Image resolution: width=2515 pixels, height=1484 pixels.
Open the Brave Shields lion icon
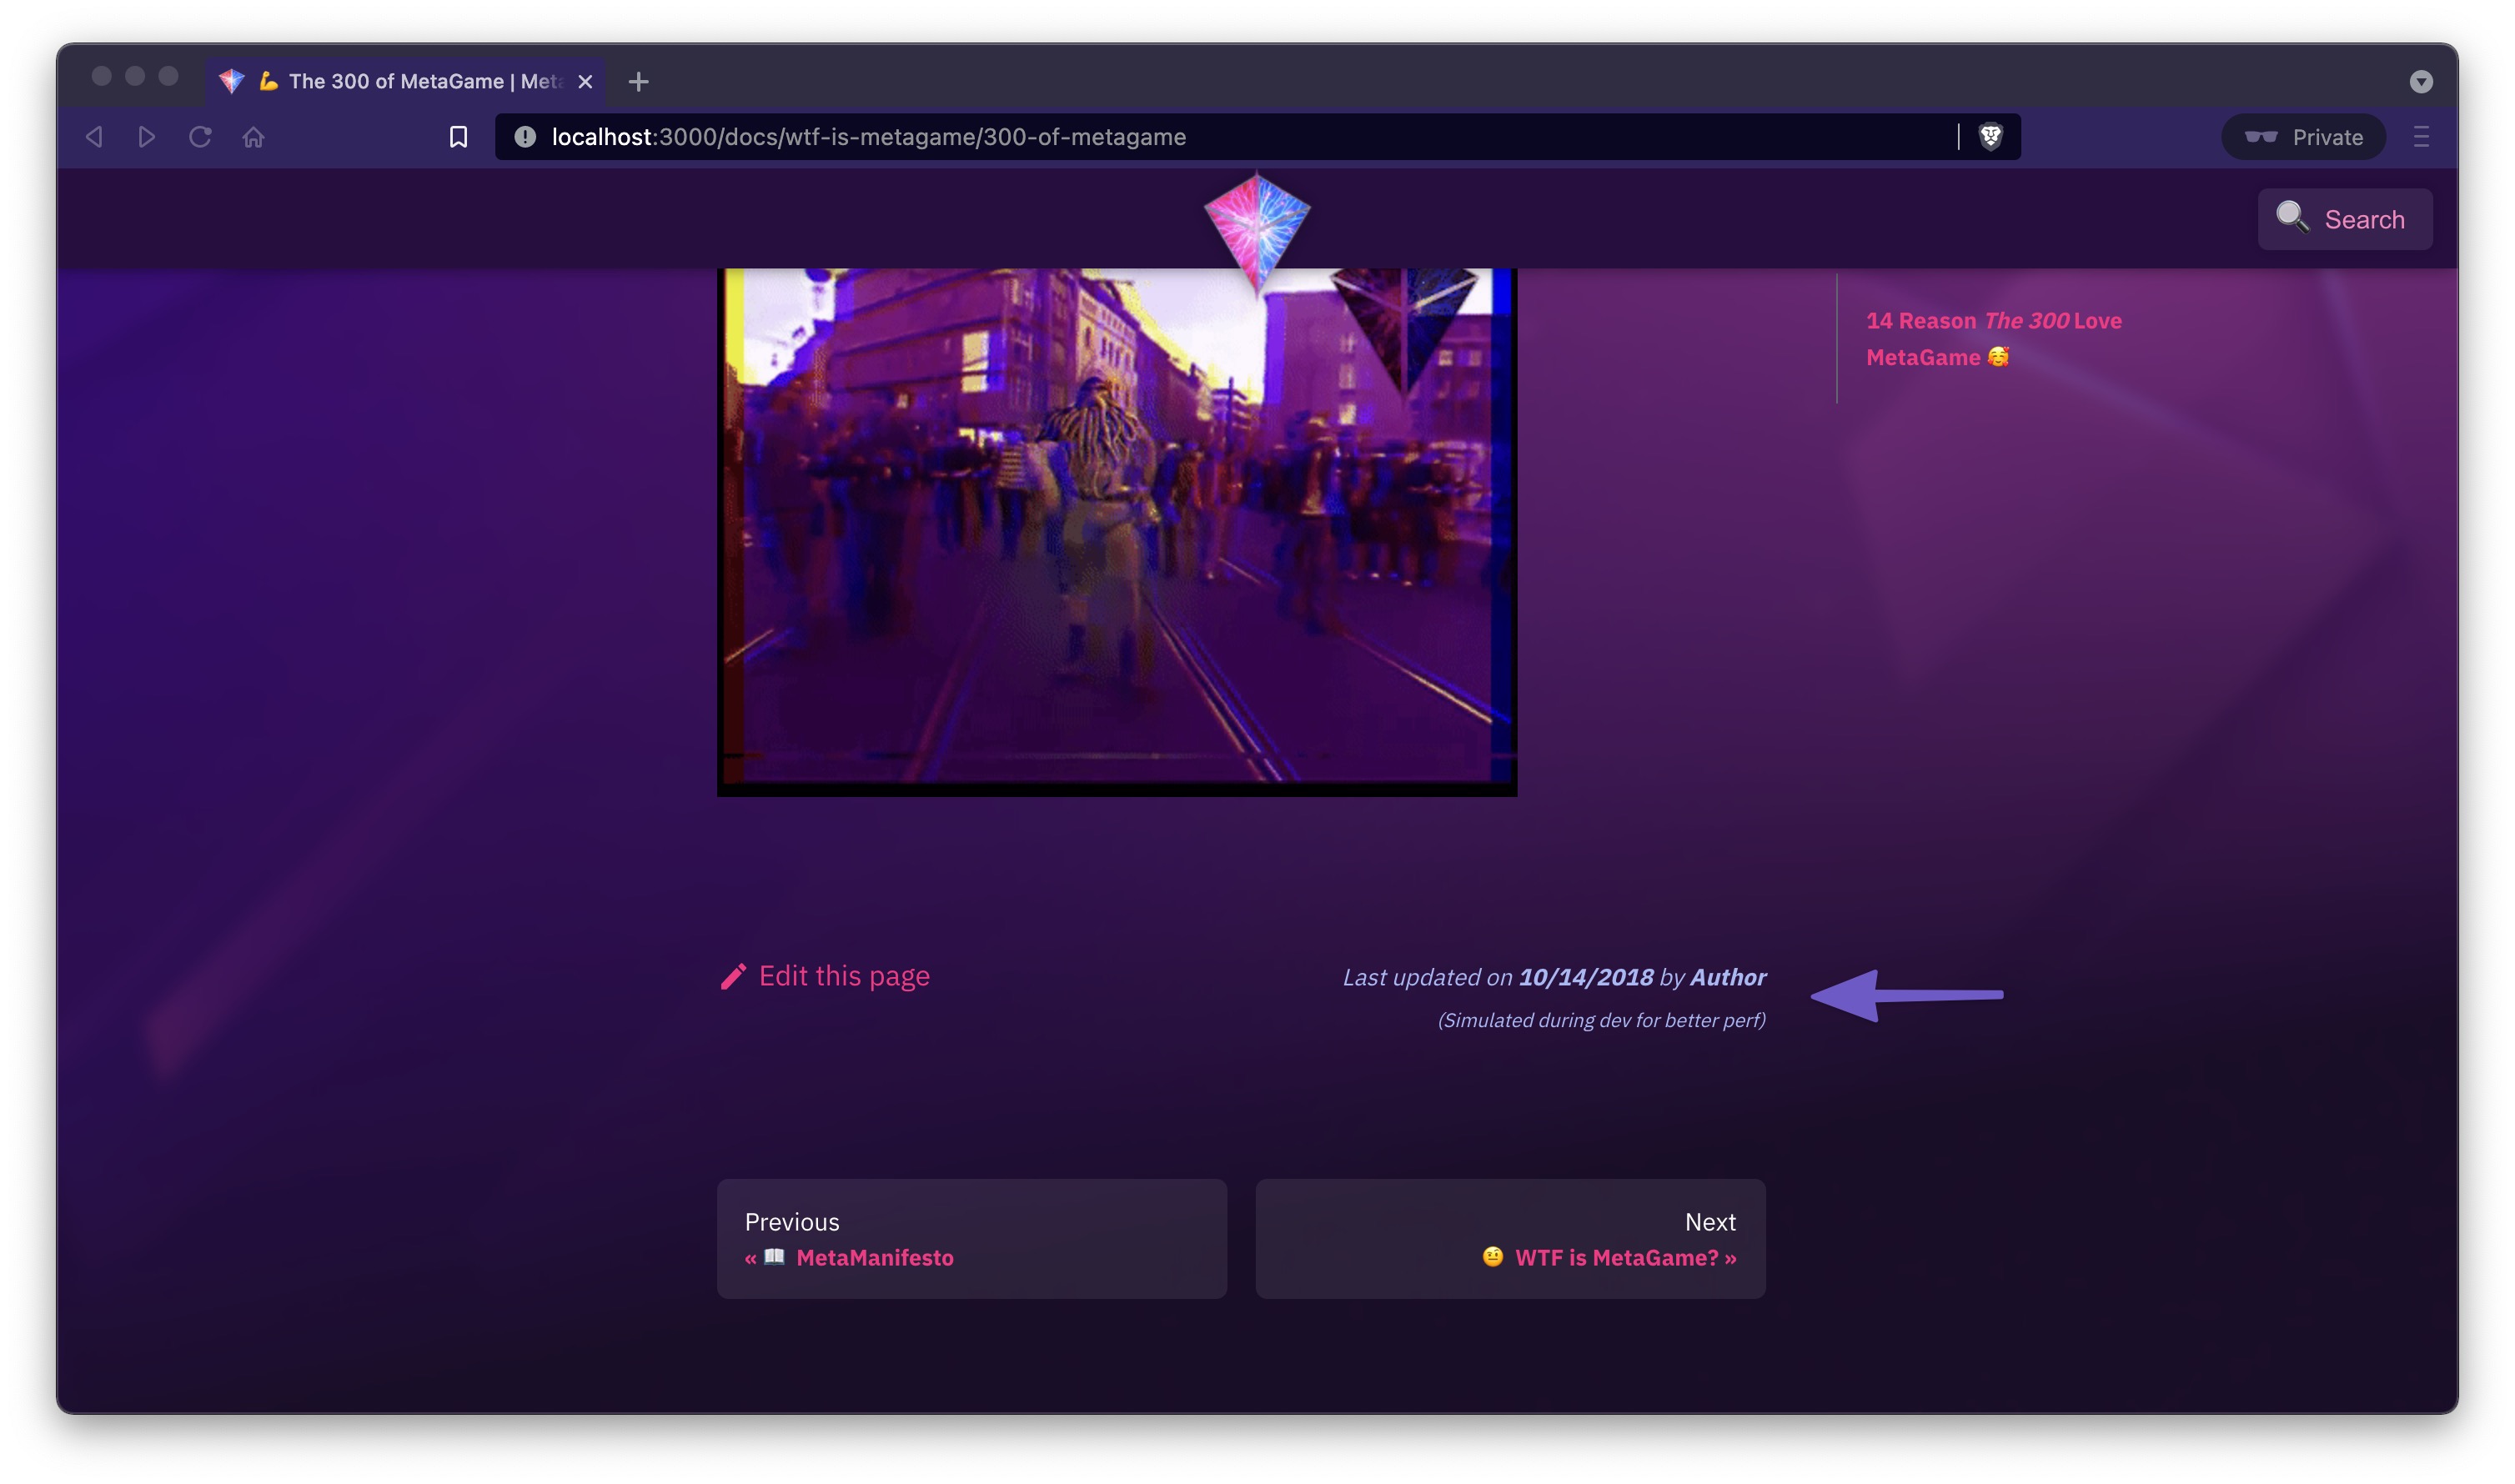tap(1990, 137)
